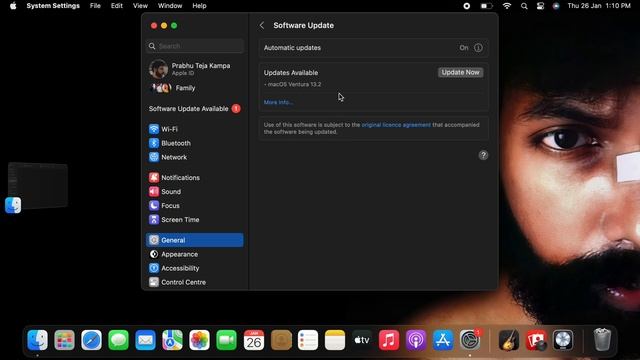Click the dark window thumbnail on desktop
Screen dimensions: 640x360
click(x=38, y=185)
